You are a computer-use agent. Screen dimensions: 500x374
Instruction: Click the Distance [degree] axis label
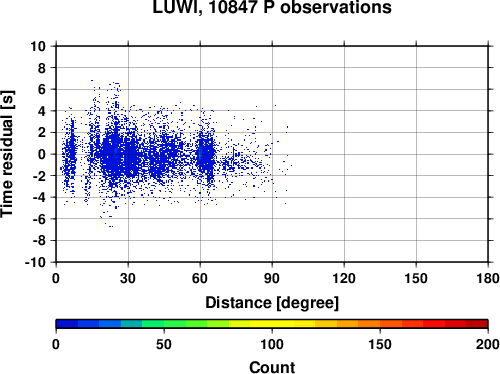pos(272,303)
